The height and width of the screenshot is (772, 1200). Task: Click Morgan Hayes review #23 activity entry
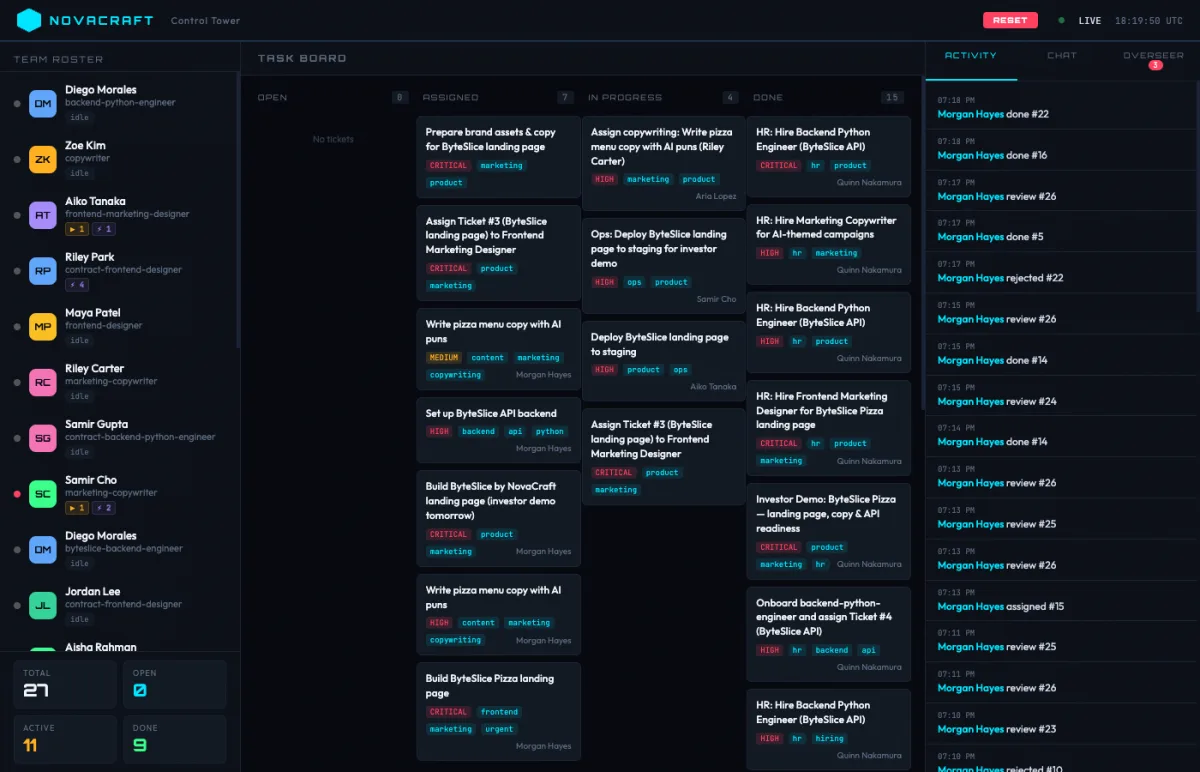point(1062,722)
